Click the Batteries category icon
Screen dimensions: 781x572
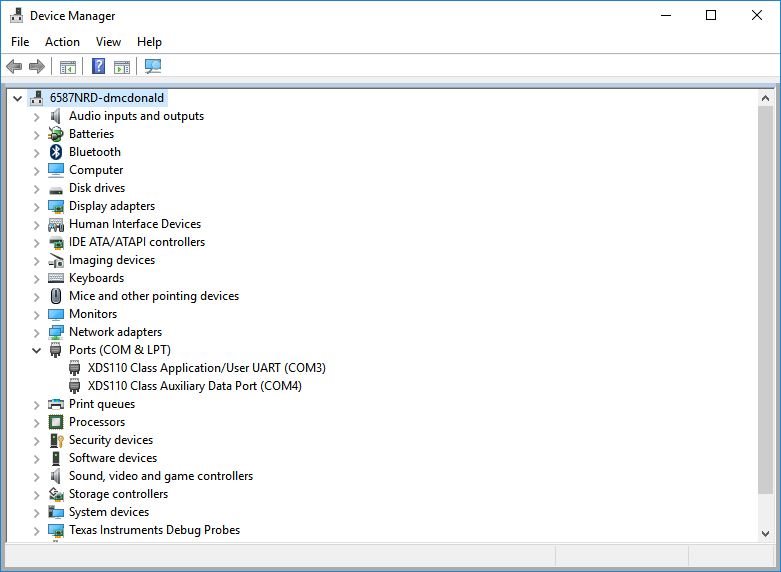click(x=56, y=134)
